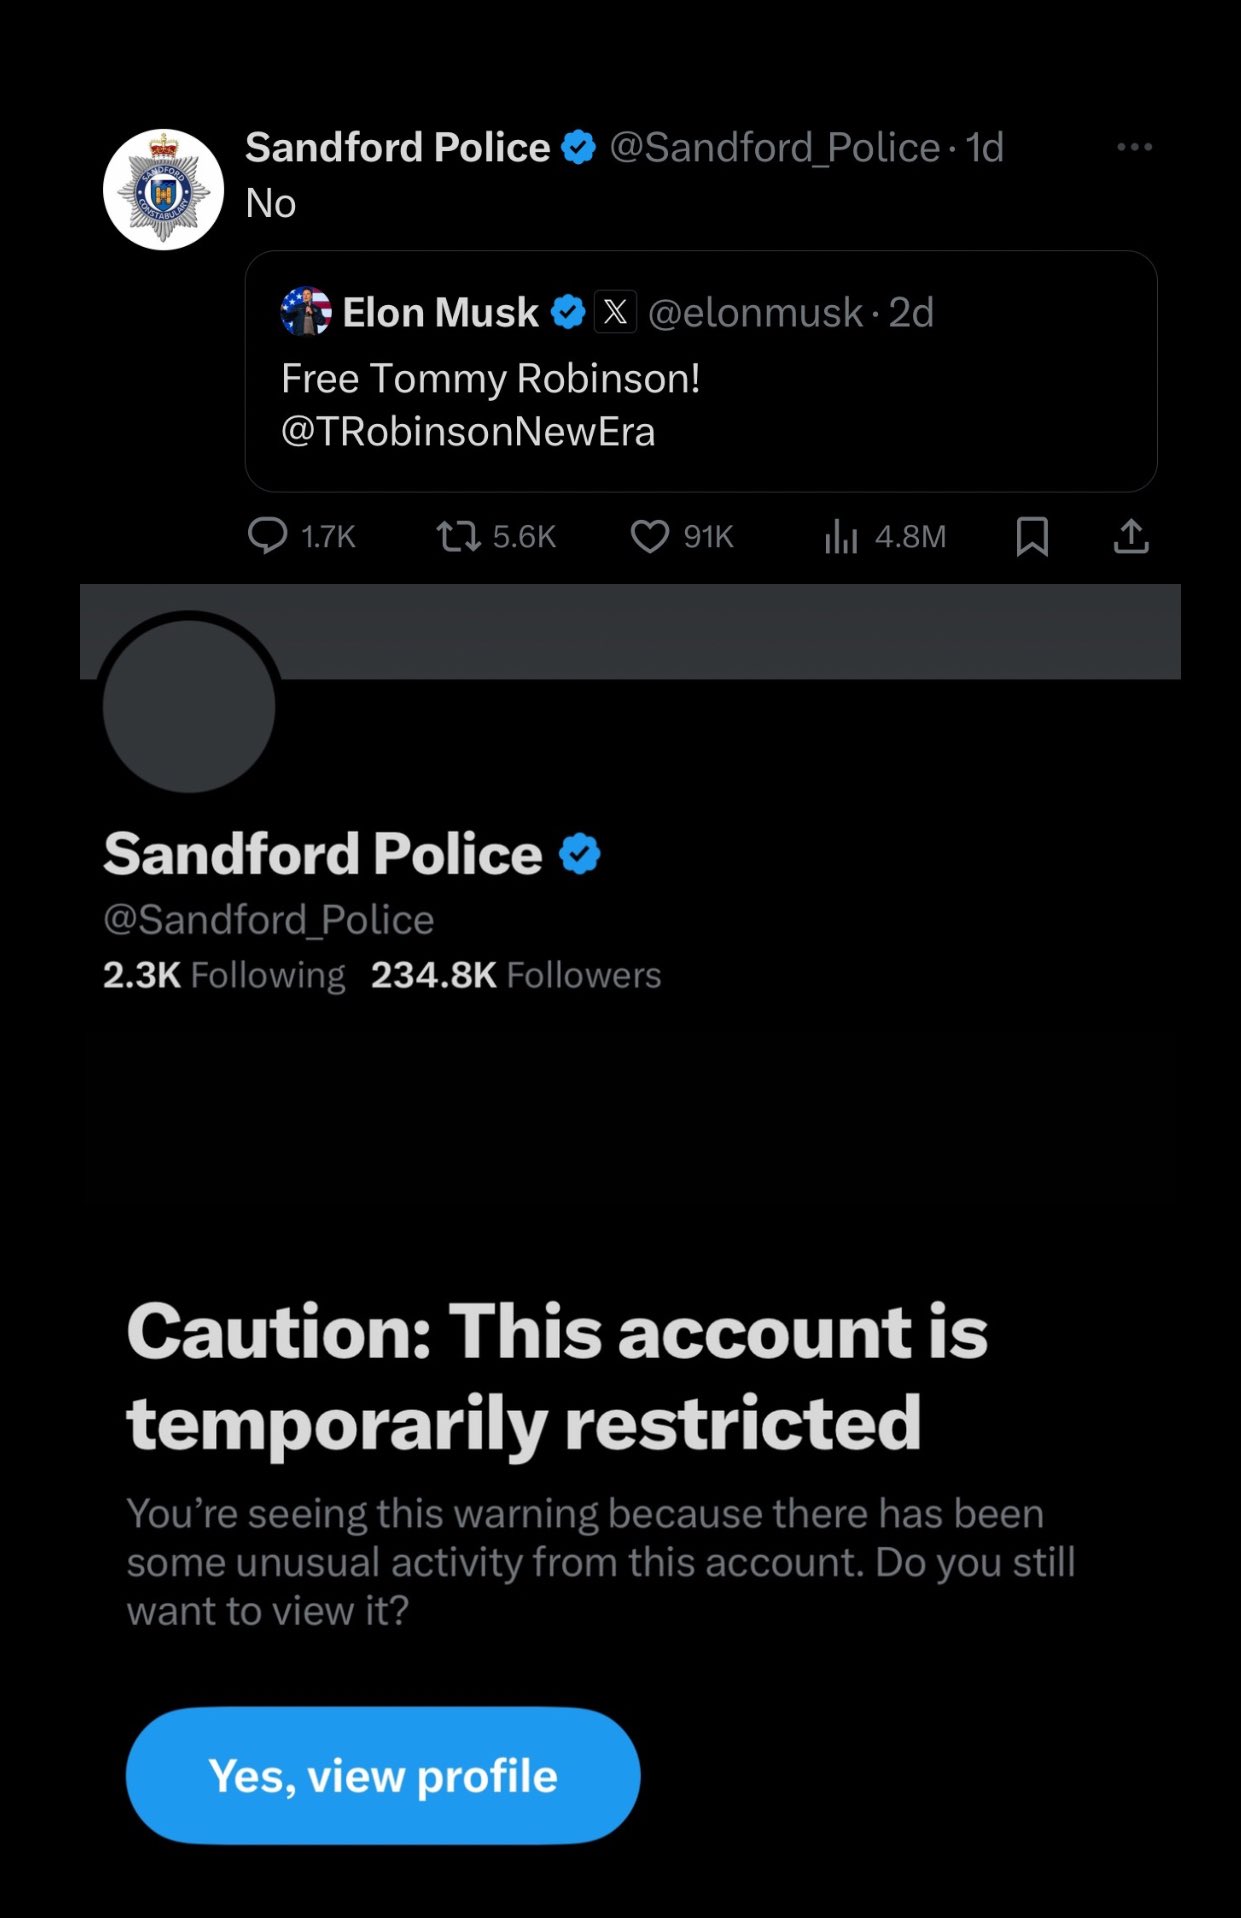This screenshot has height=1918, width=1241.
Task: Bookmark the Sandford Police tweet
Action: pos(1032,536)
